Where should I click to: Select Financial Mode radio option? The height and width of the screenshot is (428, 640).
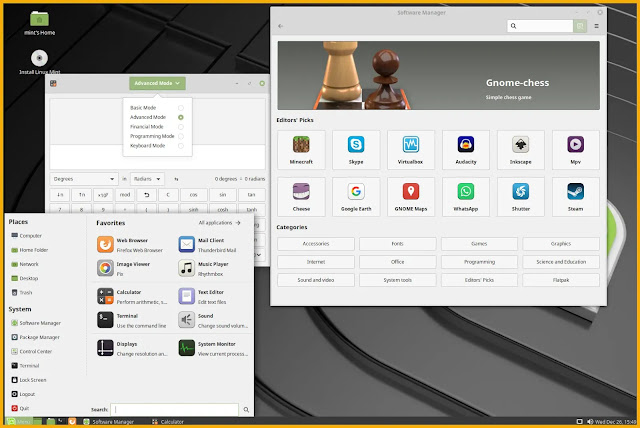pyautogui.click(x=180, y=127)
